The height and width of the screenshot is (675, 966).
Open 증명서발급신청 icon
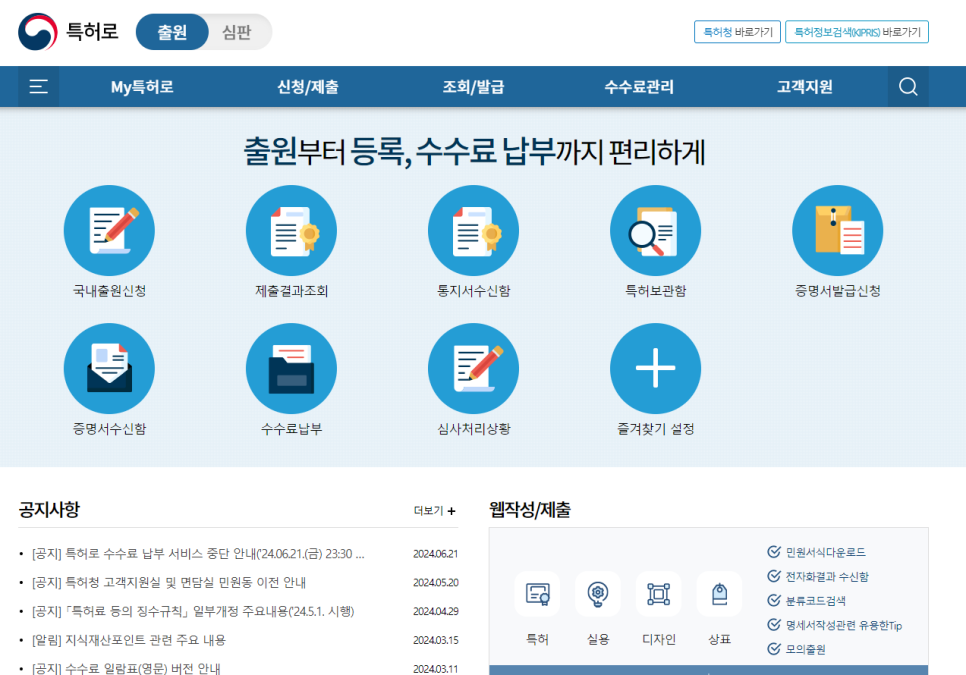(x=838, y=231)
